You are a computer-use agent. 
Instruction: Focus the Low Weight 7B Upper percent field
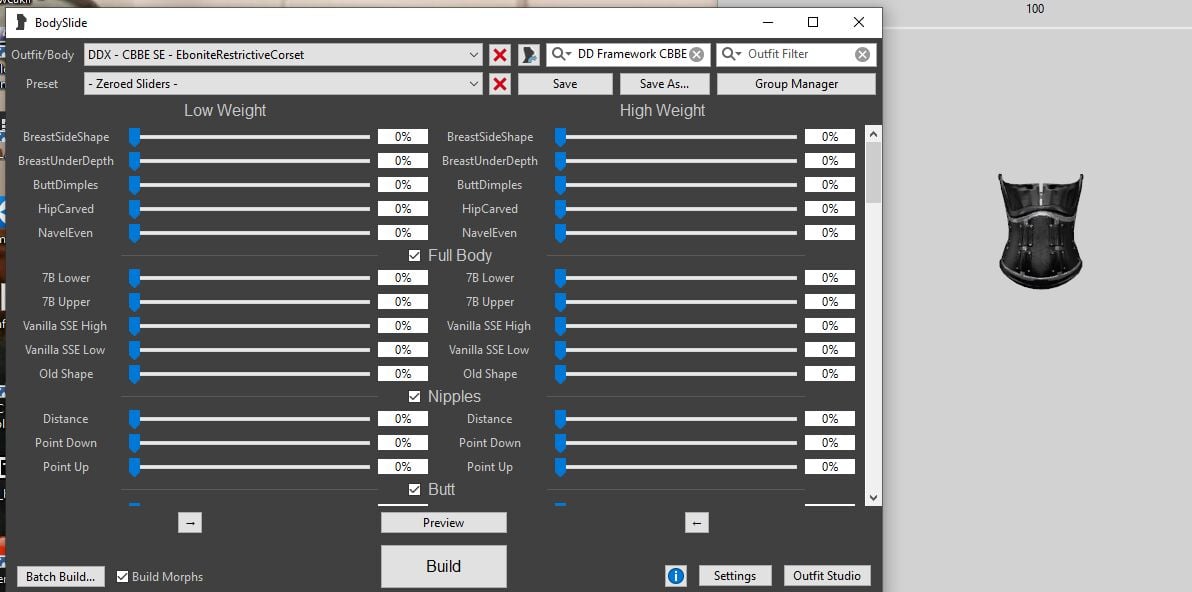[x=403, y=302]
